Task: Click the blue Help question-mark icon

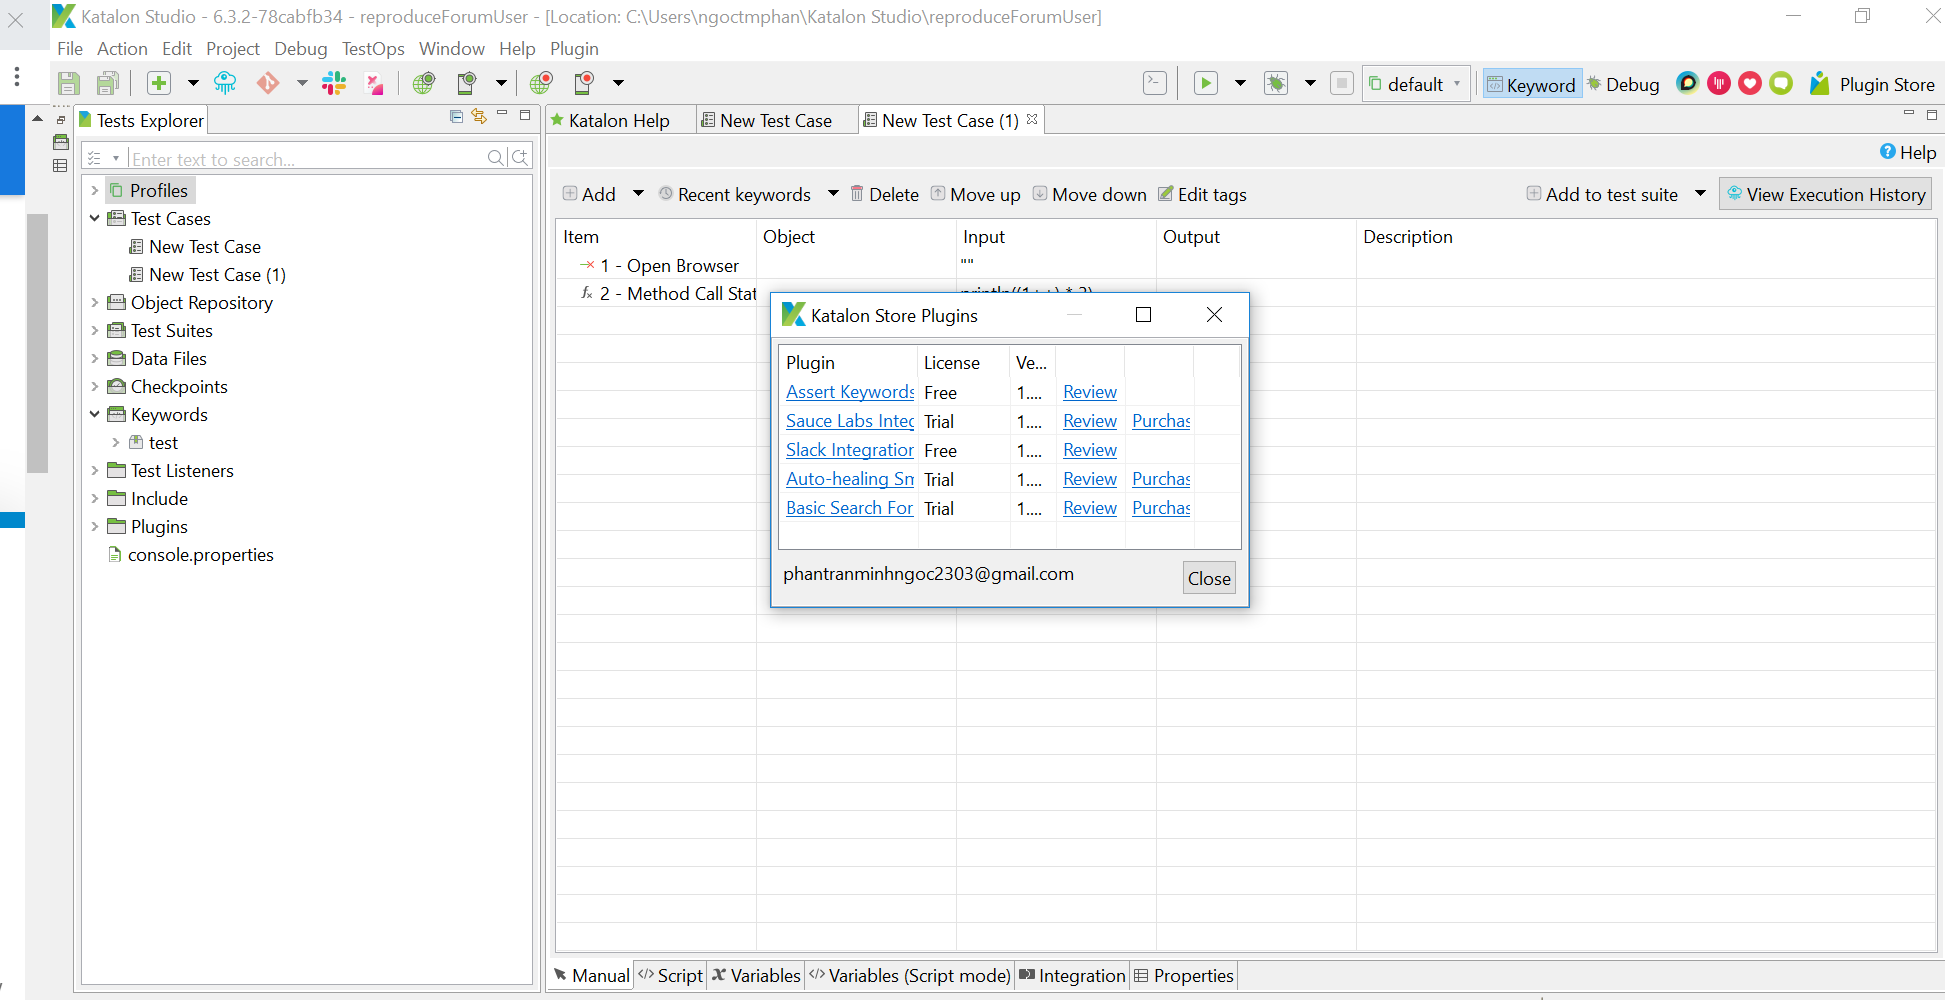Action: (x=1888, y=151)
